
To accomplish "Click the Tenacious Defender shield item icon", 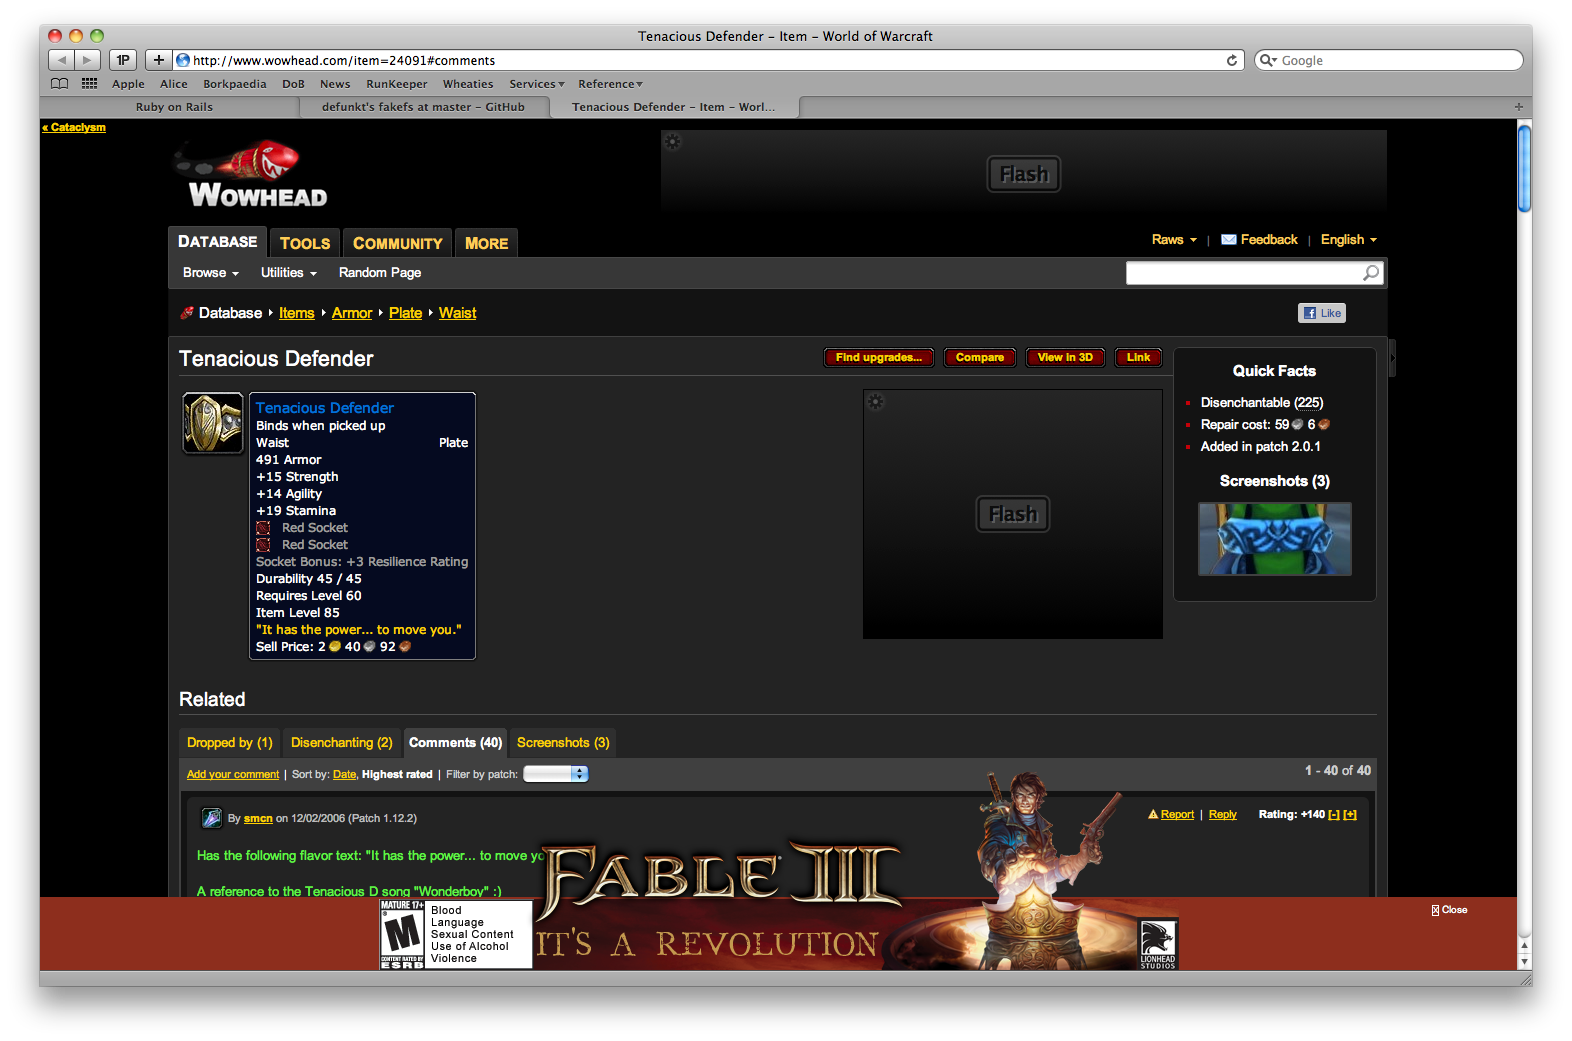I will (x=213, y=423).
